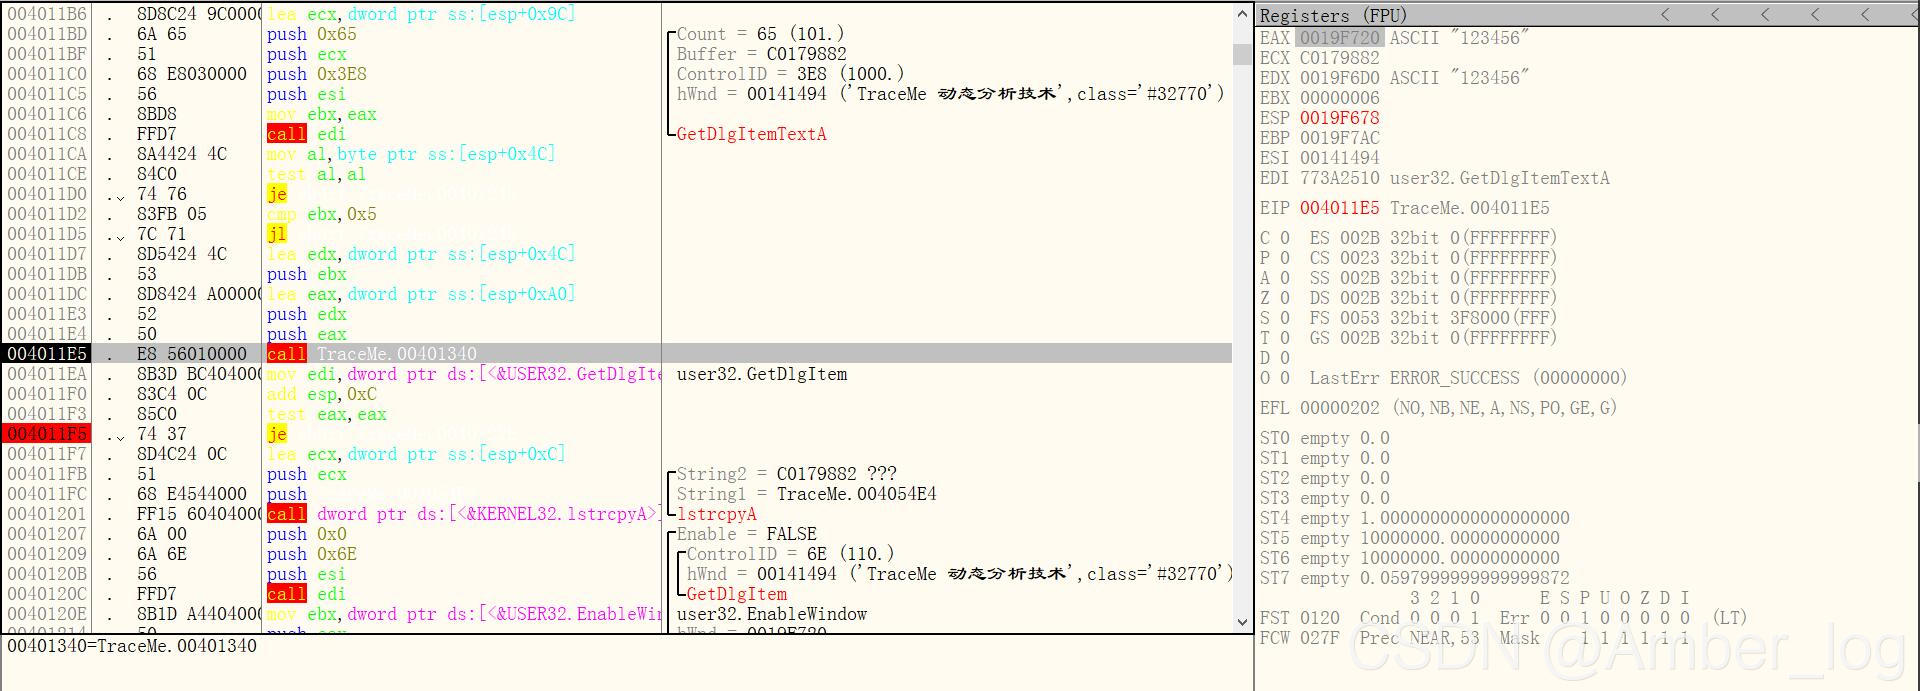Click the disassembly scrollbar up arrow
The height and width of the screenshot is (691, 1920).
(1243, 14)
